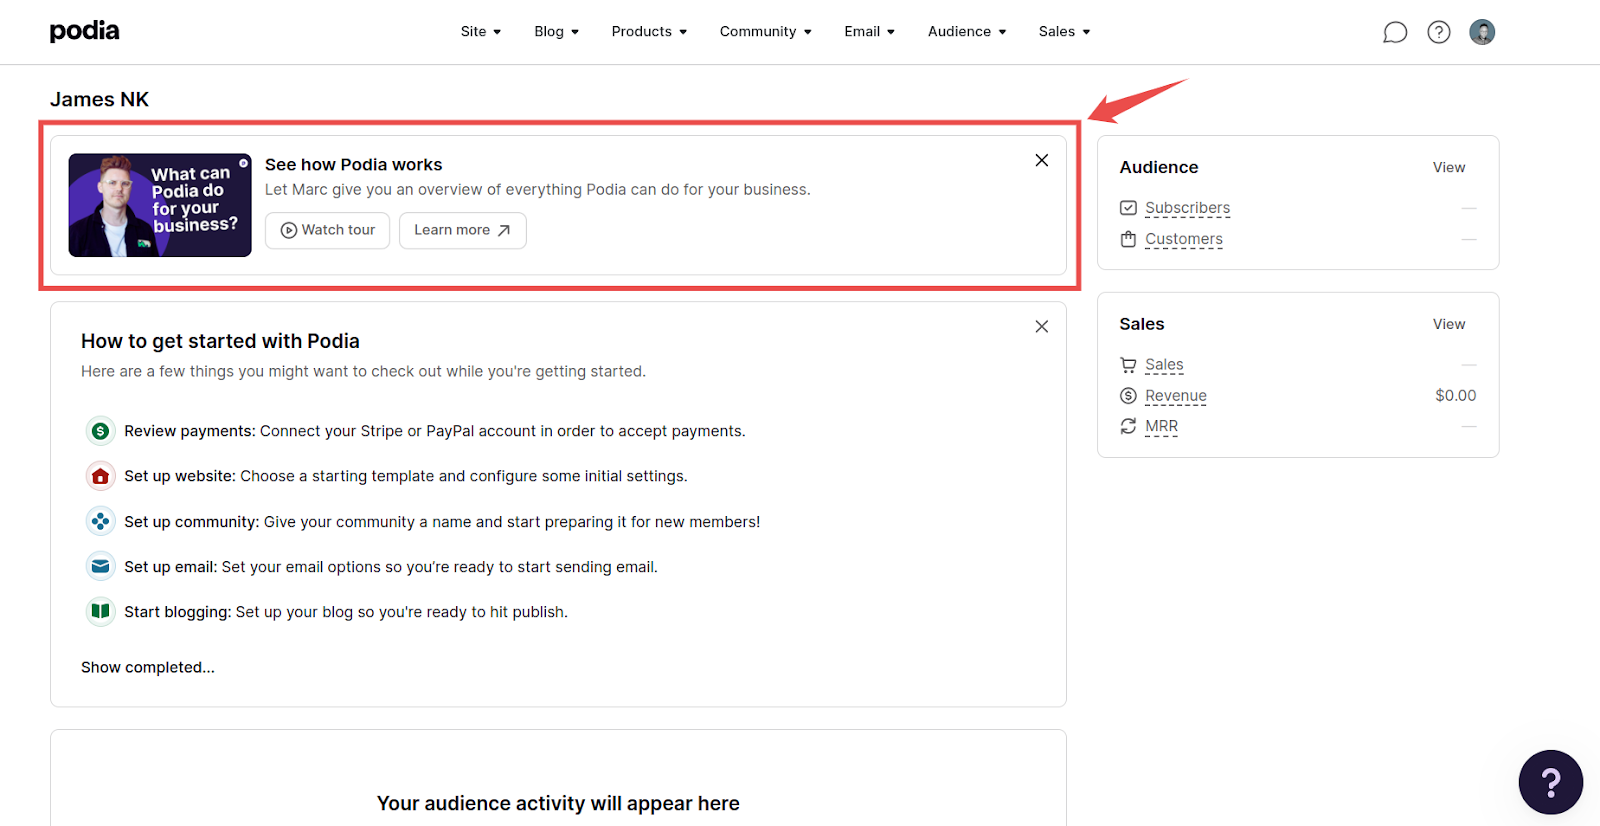Dismiss the See how Podia works card

1041,160
